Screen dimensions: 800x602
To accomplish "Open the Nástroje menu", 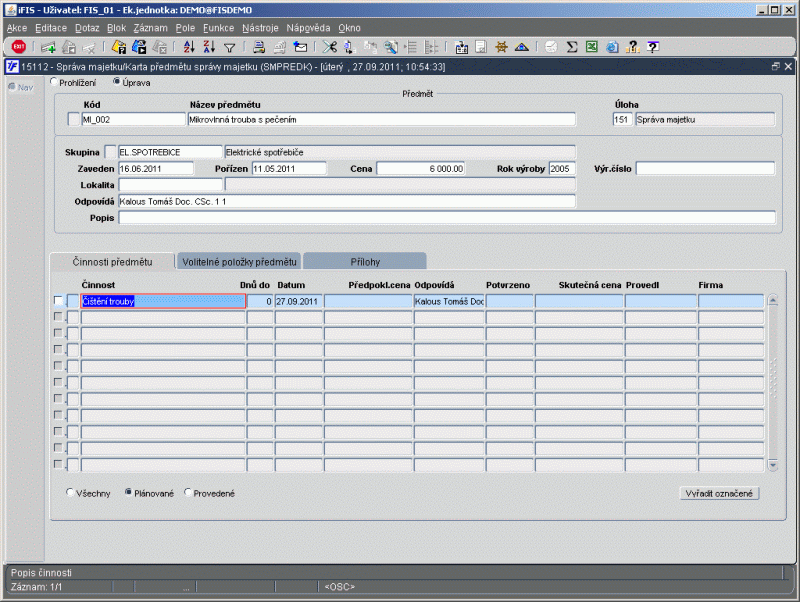I will [x=258, y=28].
